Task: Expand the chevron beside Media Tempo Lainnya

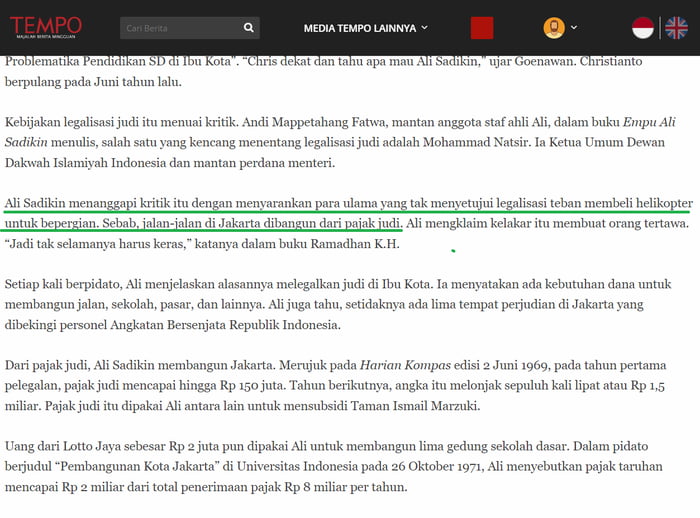Action: [425, 28]
